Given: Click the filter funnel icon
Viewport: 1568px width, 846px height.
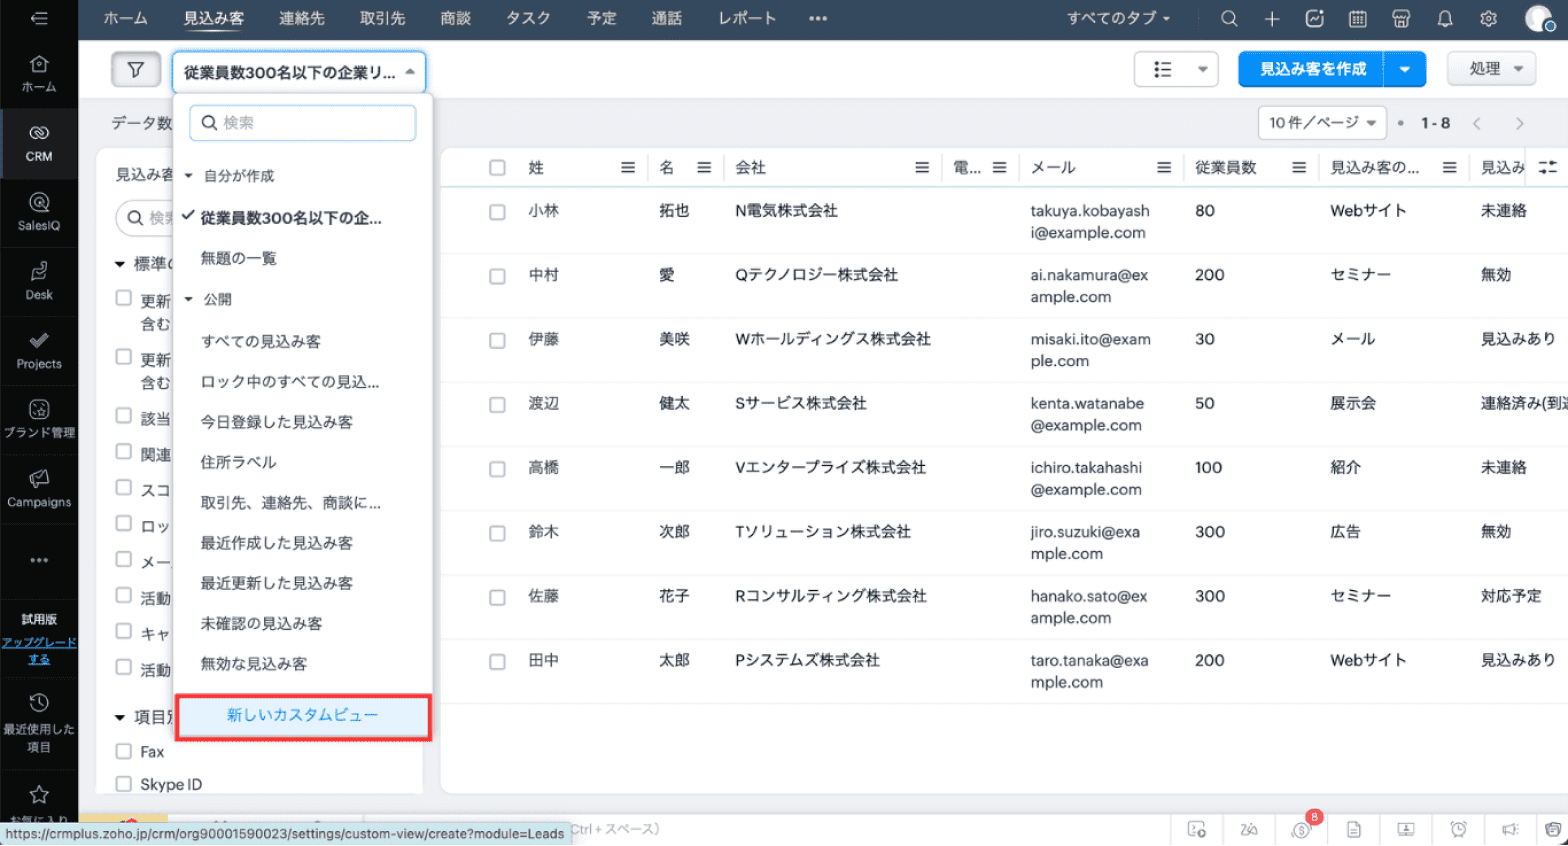Looking at the screenshot, I should [x=135, y=70].
